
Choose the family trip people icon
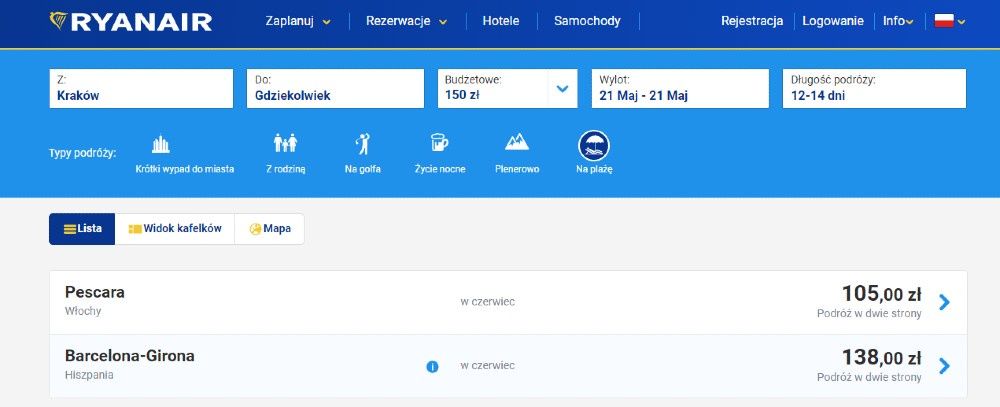[x=286, y=143]
